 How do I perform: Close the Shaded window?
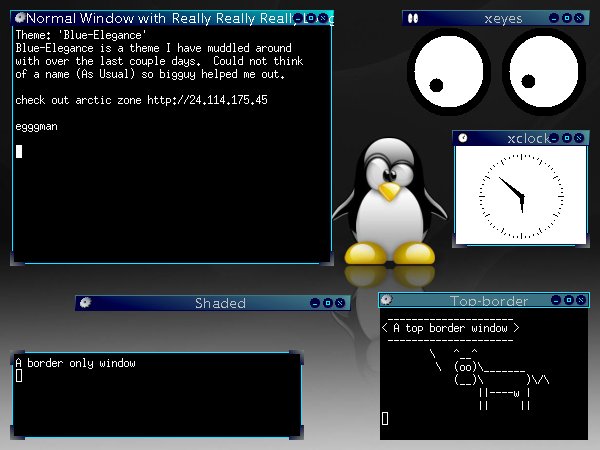(340, 303)
